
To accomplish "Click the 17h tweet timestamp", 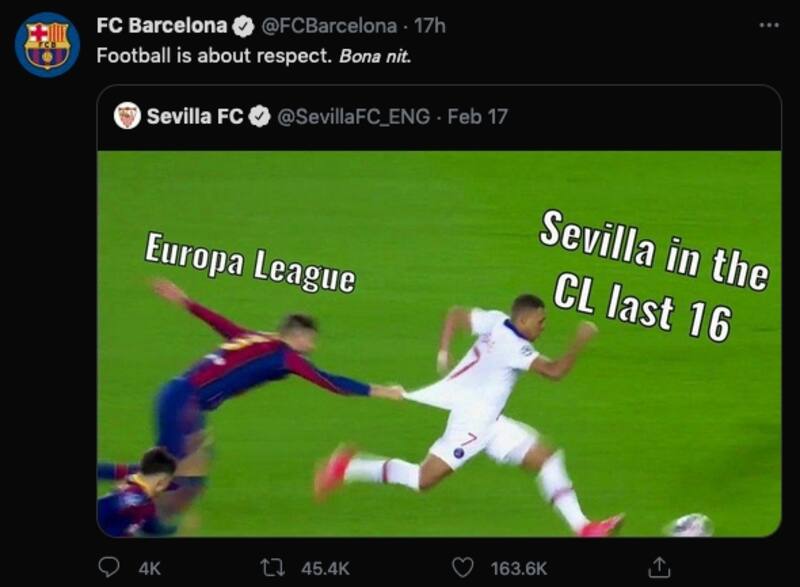I will (x=429, y=25).
